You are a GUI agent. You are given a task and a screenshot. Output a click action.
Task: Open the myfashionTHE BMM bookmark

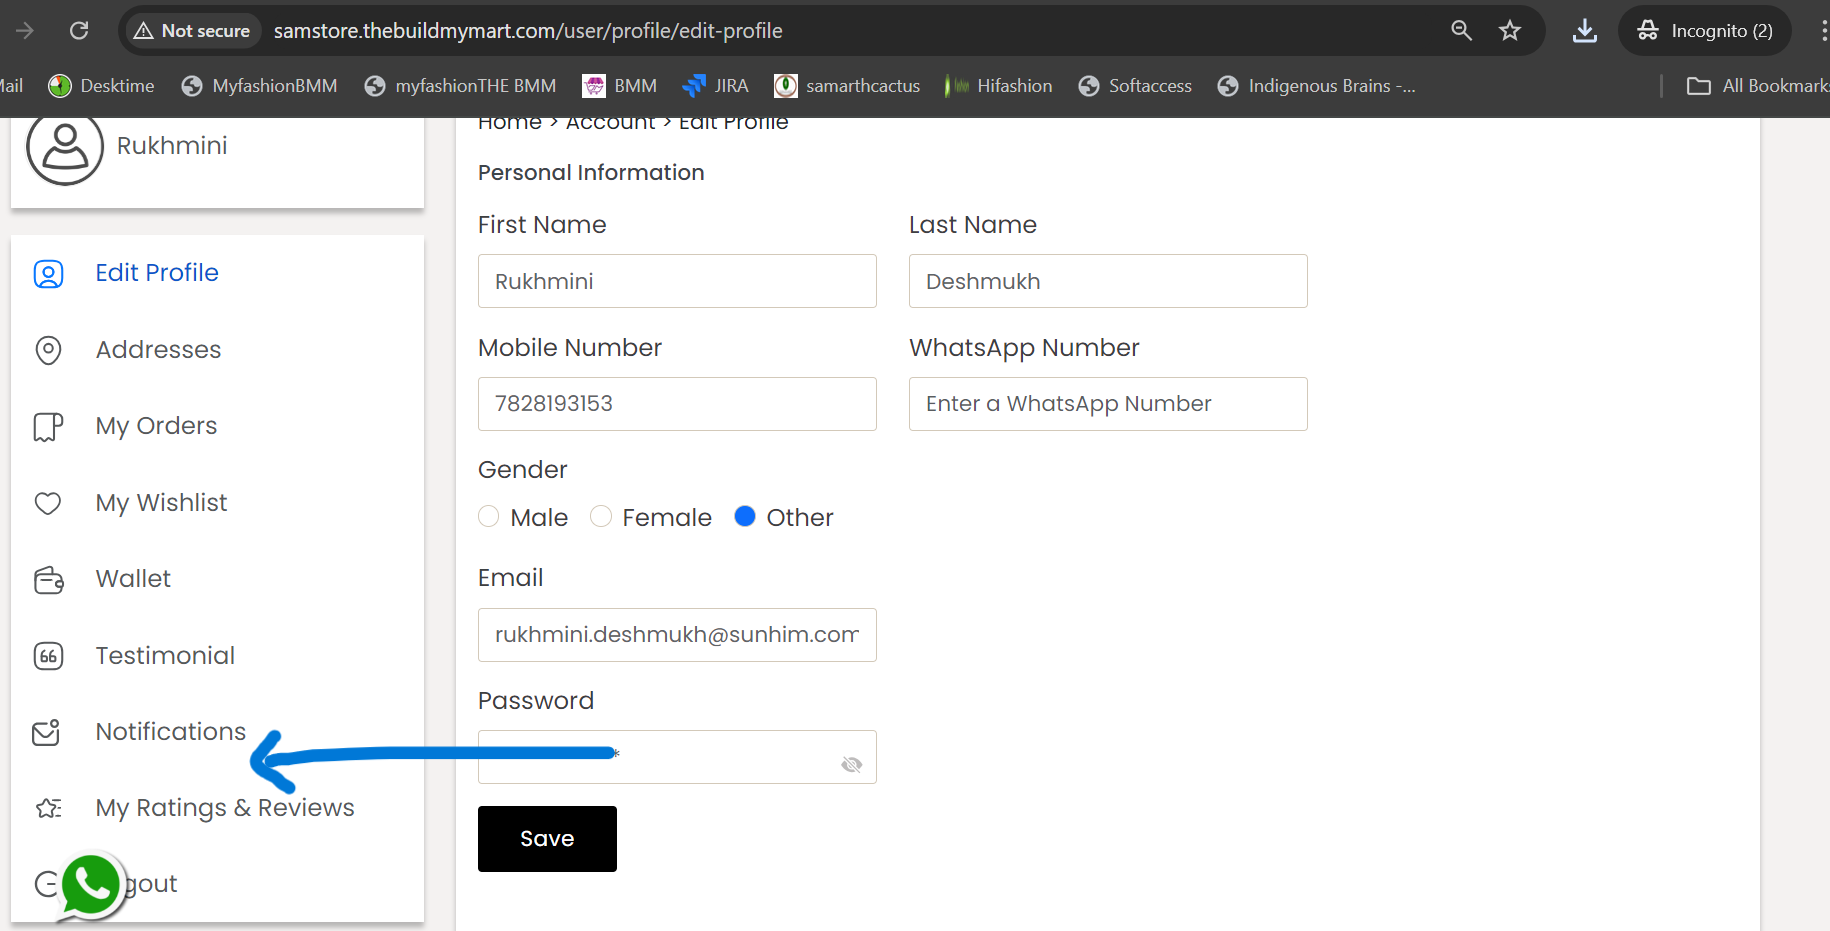[x=460, y=86]
